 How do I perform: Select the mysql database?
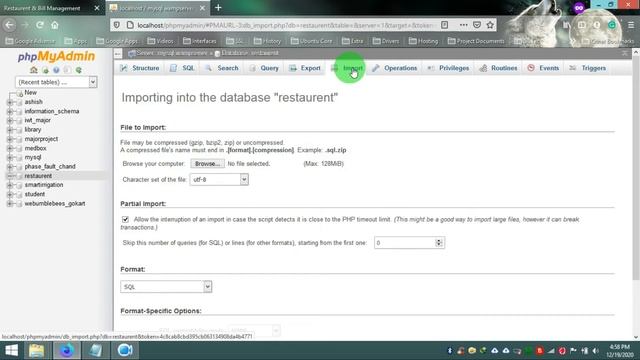[x=33, y=157]
